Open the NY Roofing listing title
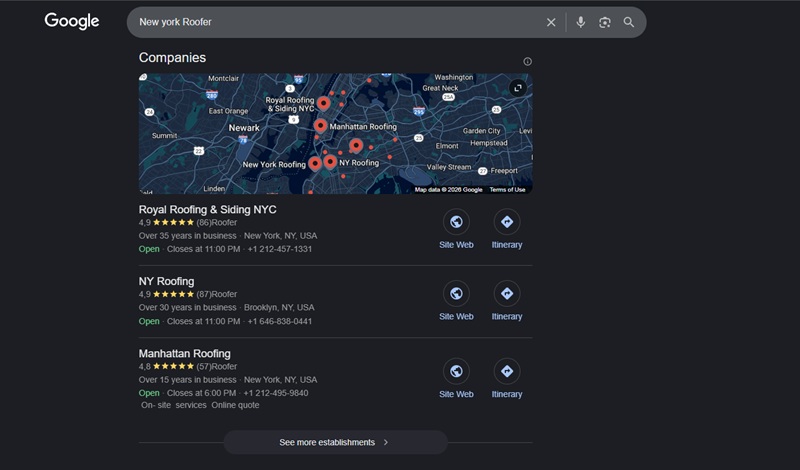 pos(166,282)
